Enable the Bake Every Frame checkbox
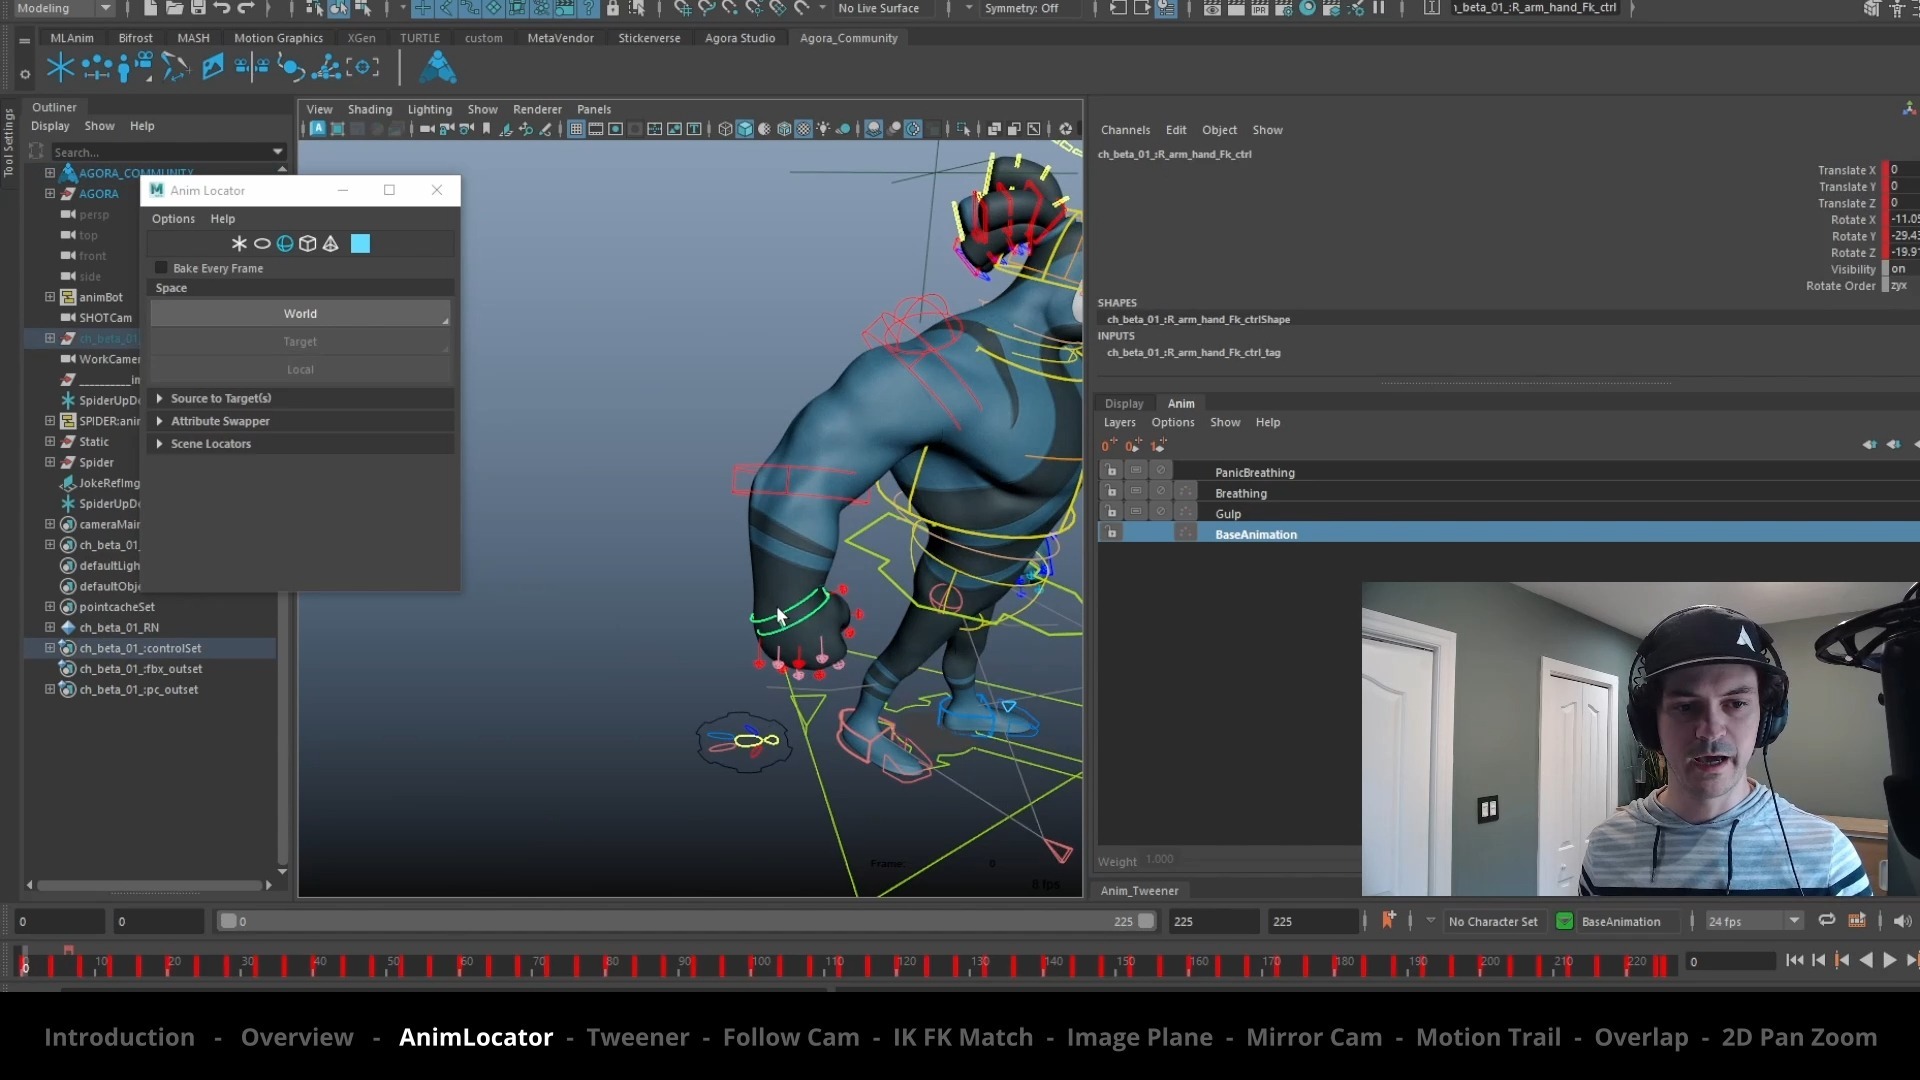 pyautogui.click(x=162, y=268)
